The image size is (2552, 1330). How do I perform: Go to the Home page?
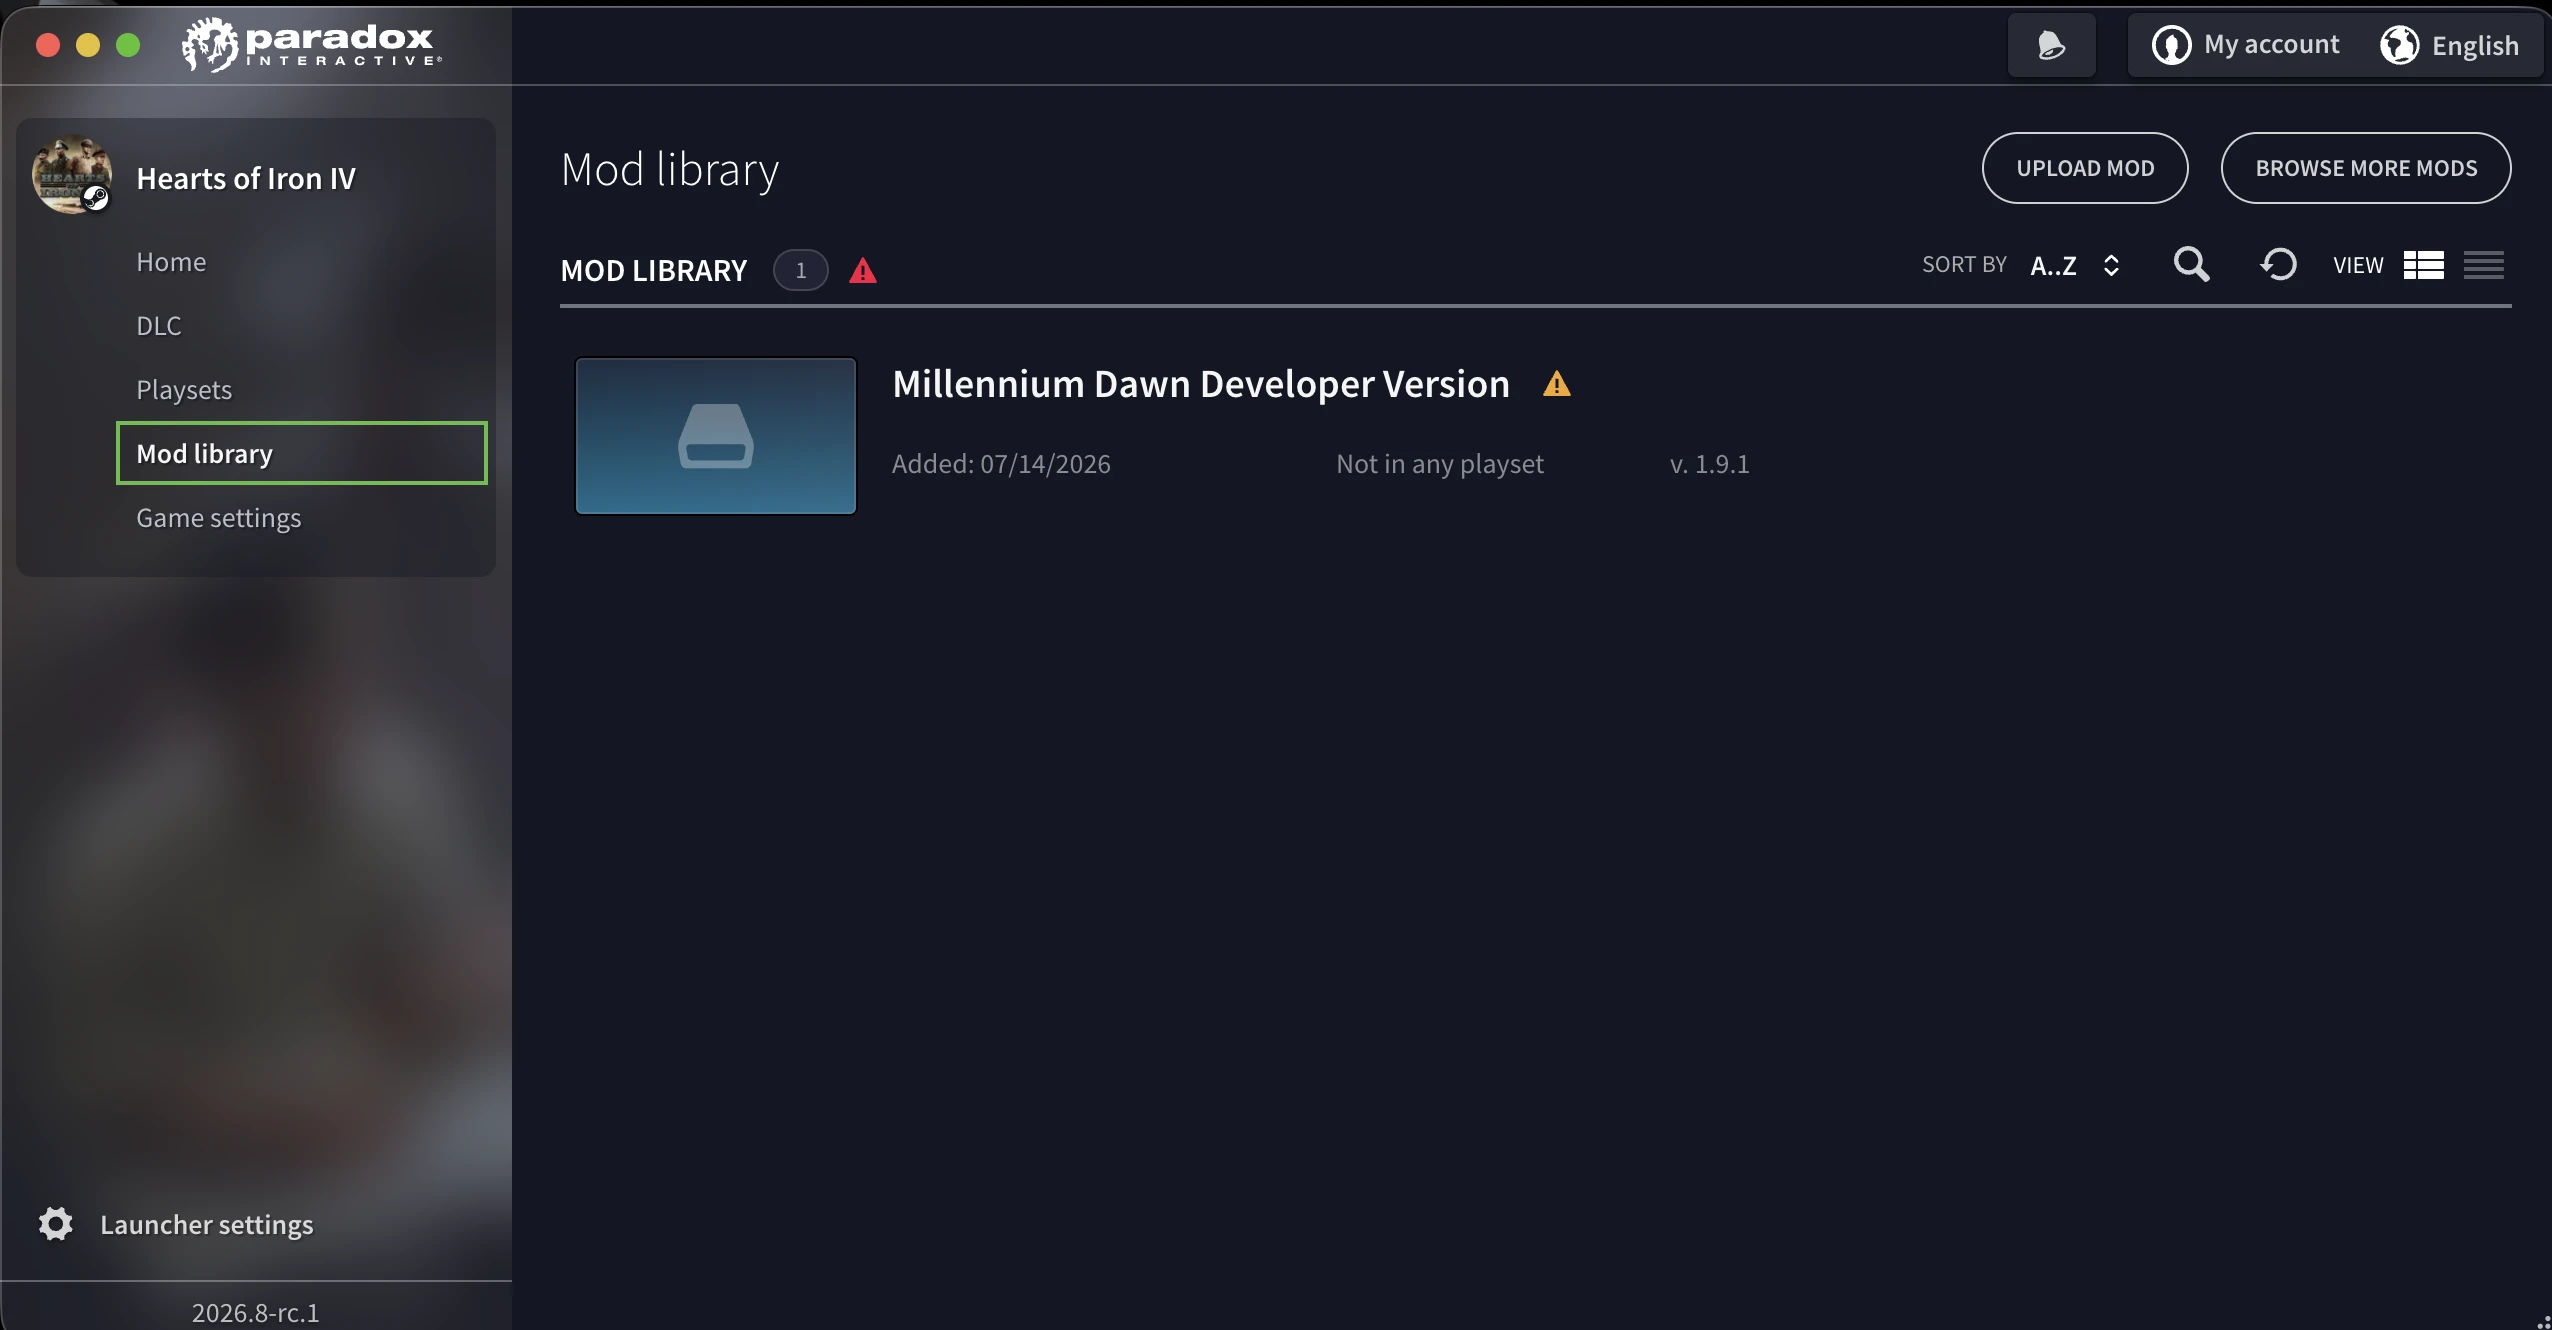pyautogui.click(x=171, y=262)
